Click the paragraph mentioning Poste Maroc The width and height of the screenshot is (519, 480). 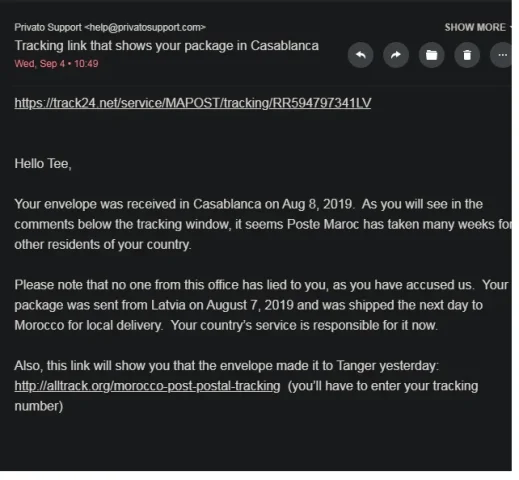263,224
